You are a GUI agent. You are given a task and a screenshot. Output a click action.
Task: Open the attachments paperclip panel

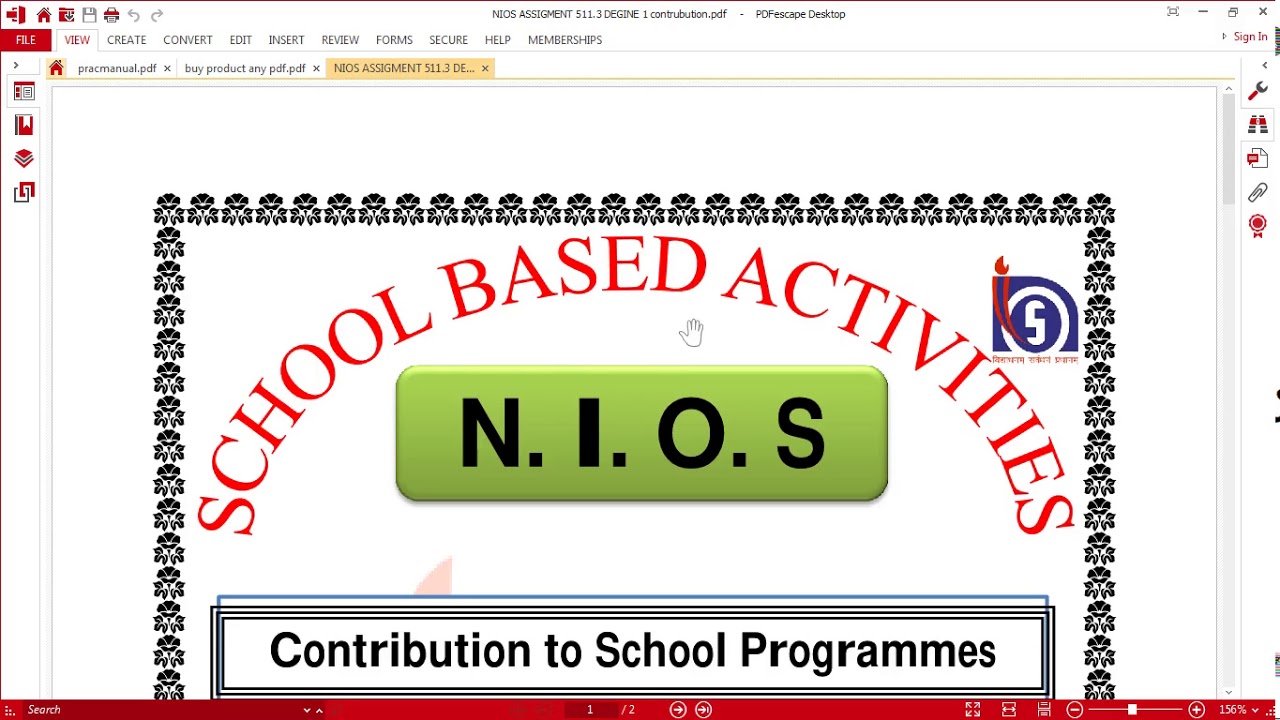click(x=1258, y=192)
